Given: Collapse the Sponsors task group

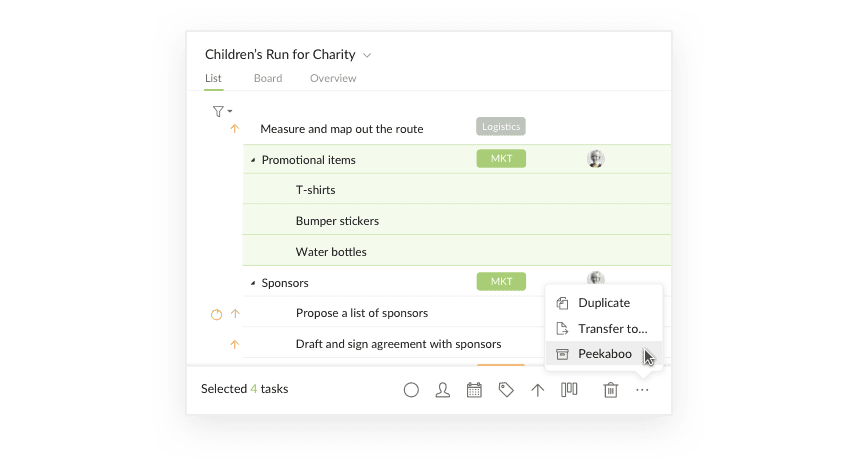Looking at the screenshot, I should coord(253,283).
